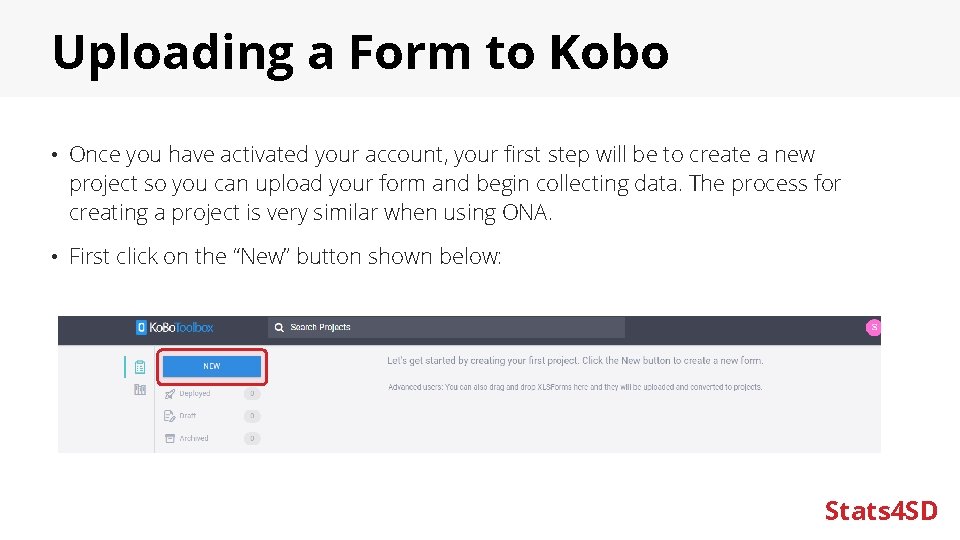Screen dimensions: 960x540
Task: Click the slide title "Uploading a Form to Kobo"
Action: pyautogui.click(x=360, y=52)
